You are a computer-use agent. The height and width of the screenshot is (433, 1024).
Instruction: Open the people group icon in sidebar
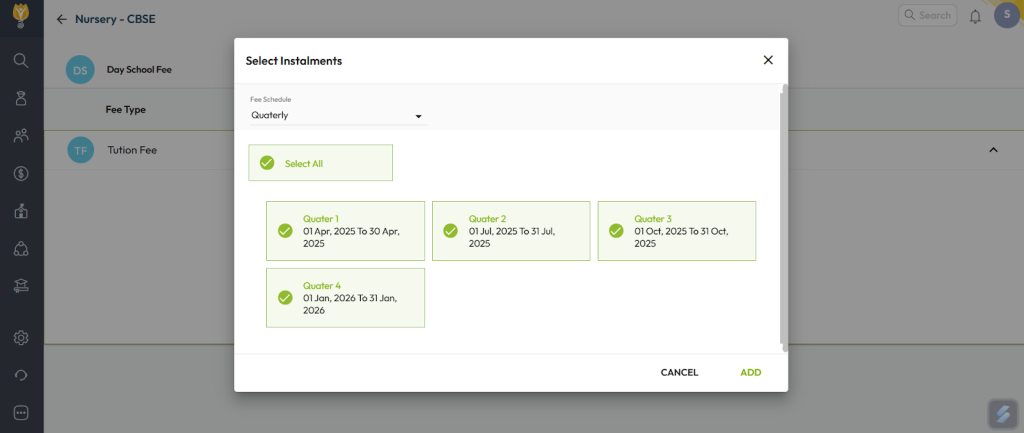pyautogui.click(x=20, y=135)
